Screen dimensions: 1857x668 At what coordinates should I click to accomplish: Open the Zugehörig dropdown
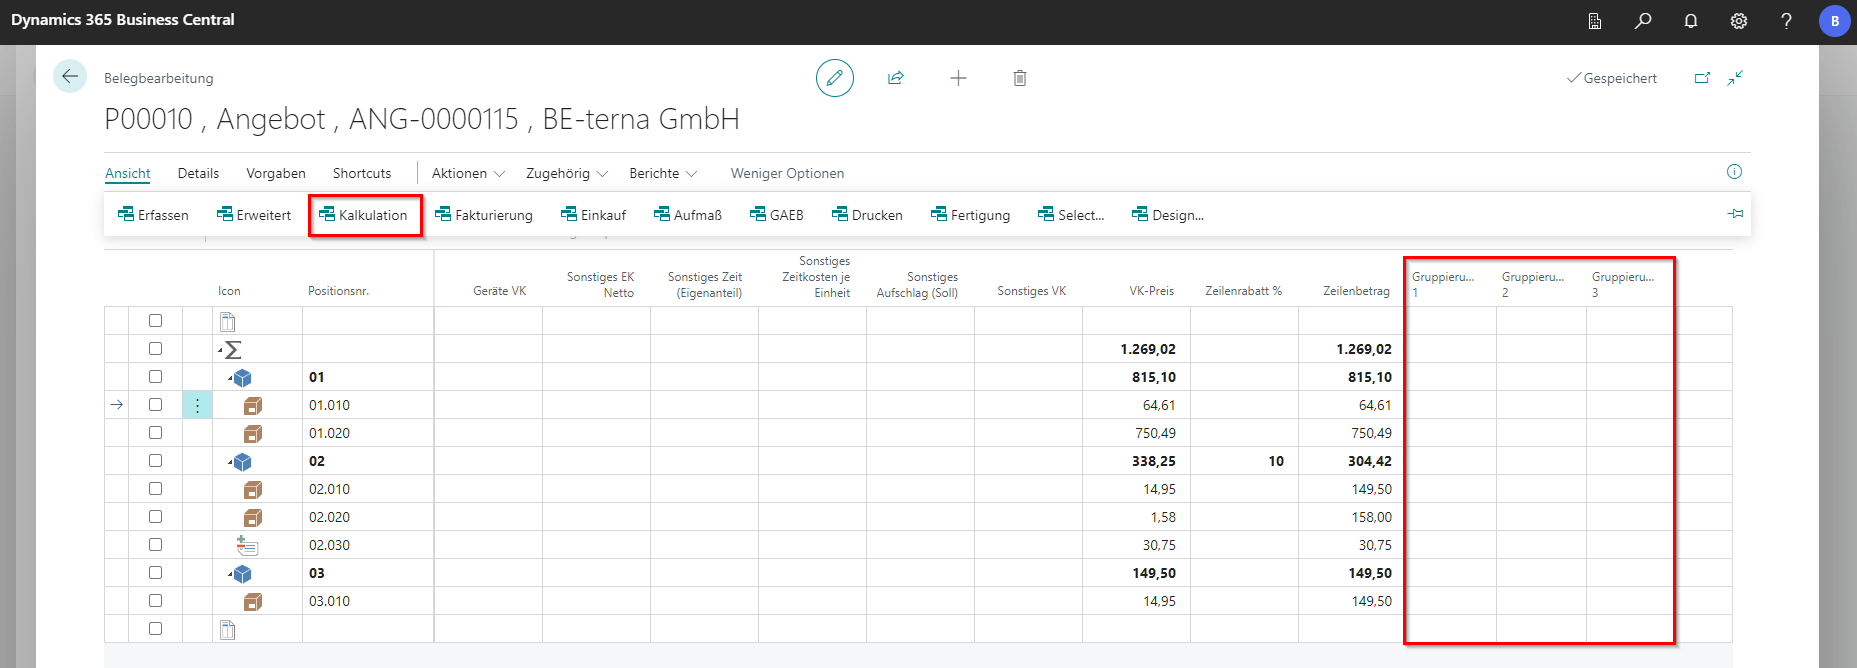(x=566, y=173)
